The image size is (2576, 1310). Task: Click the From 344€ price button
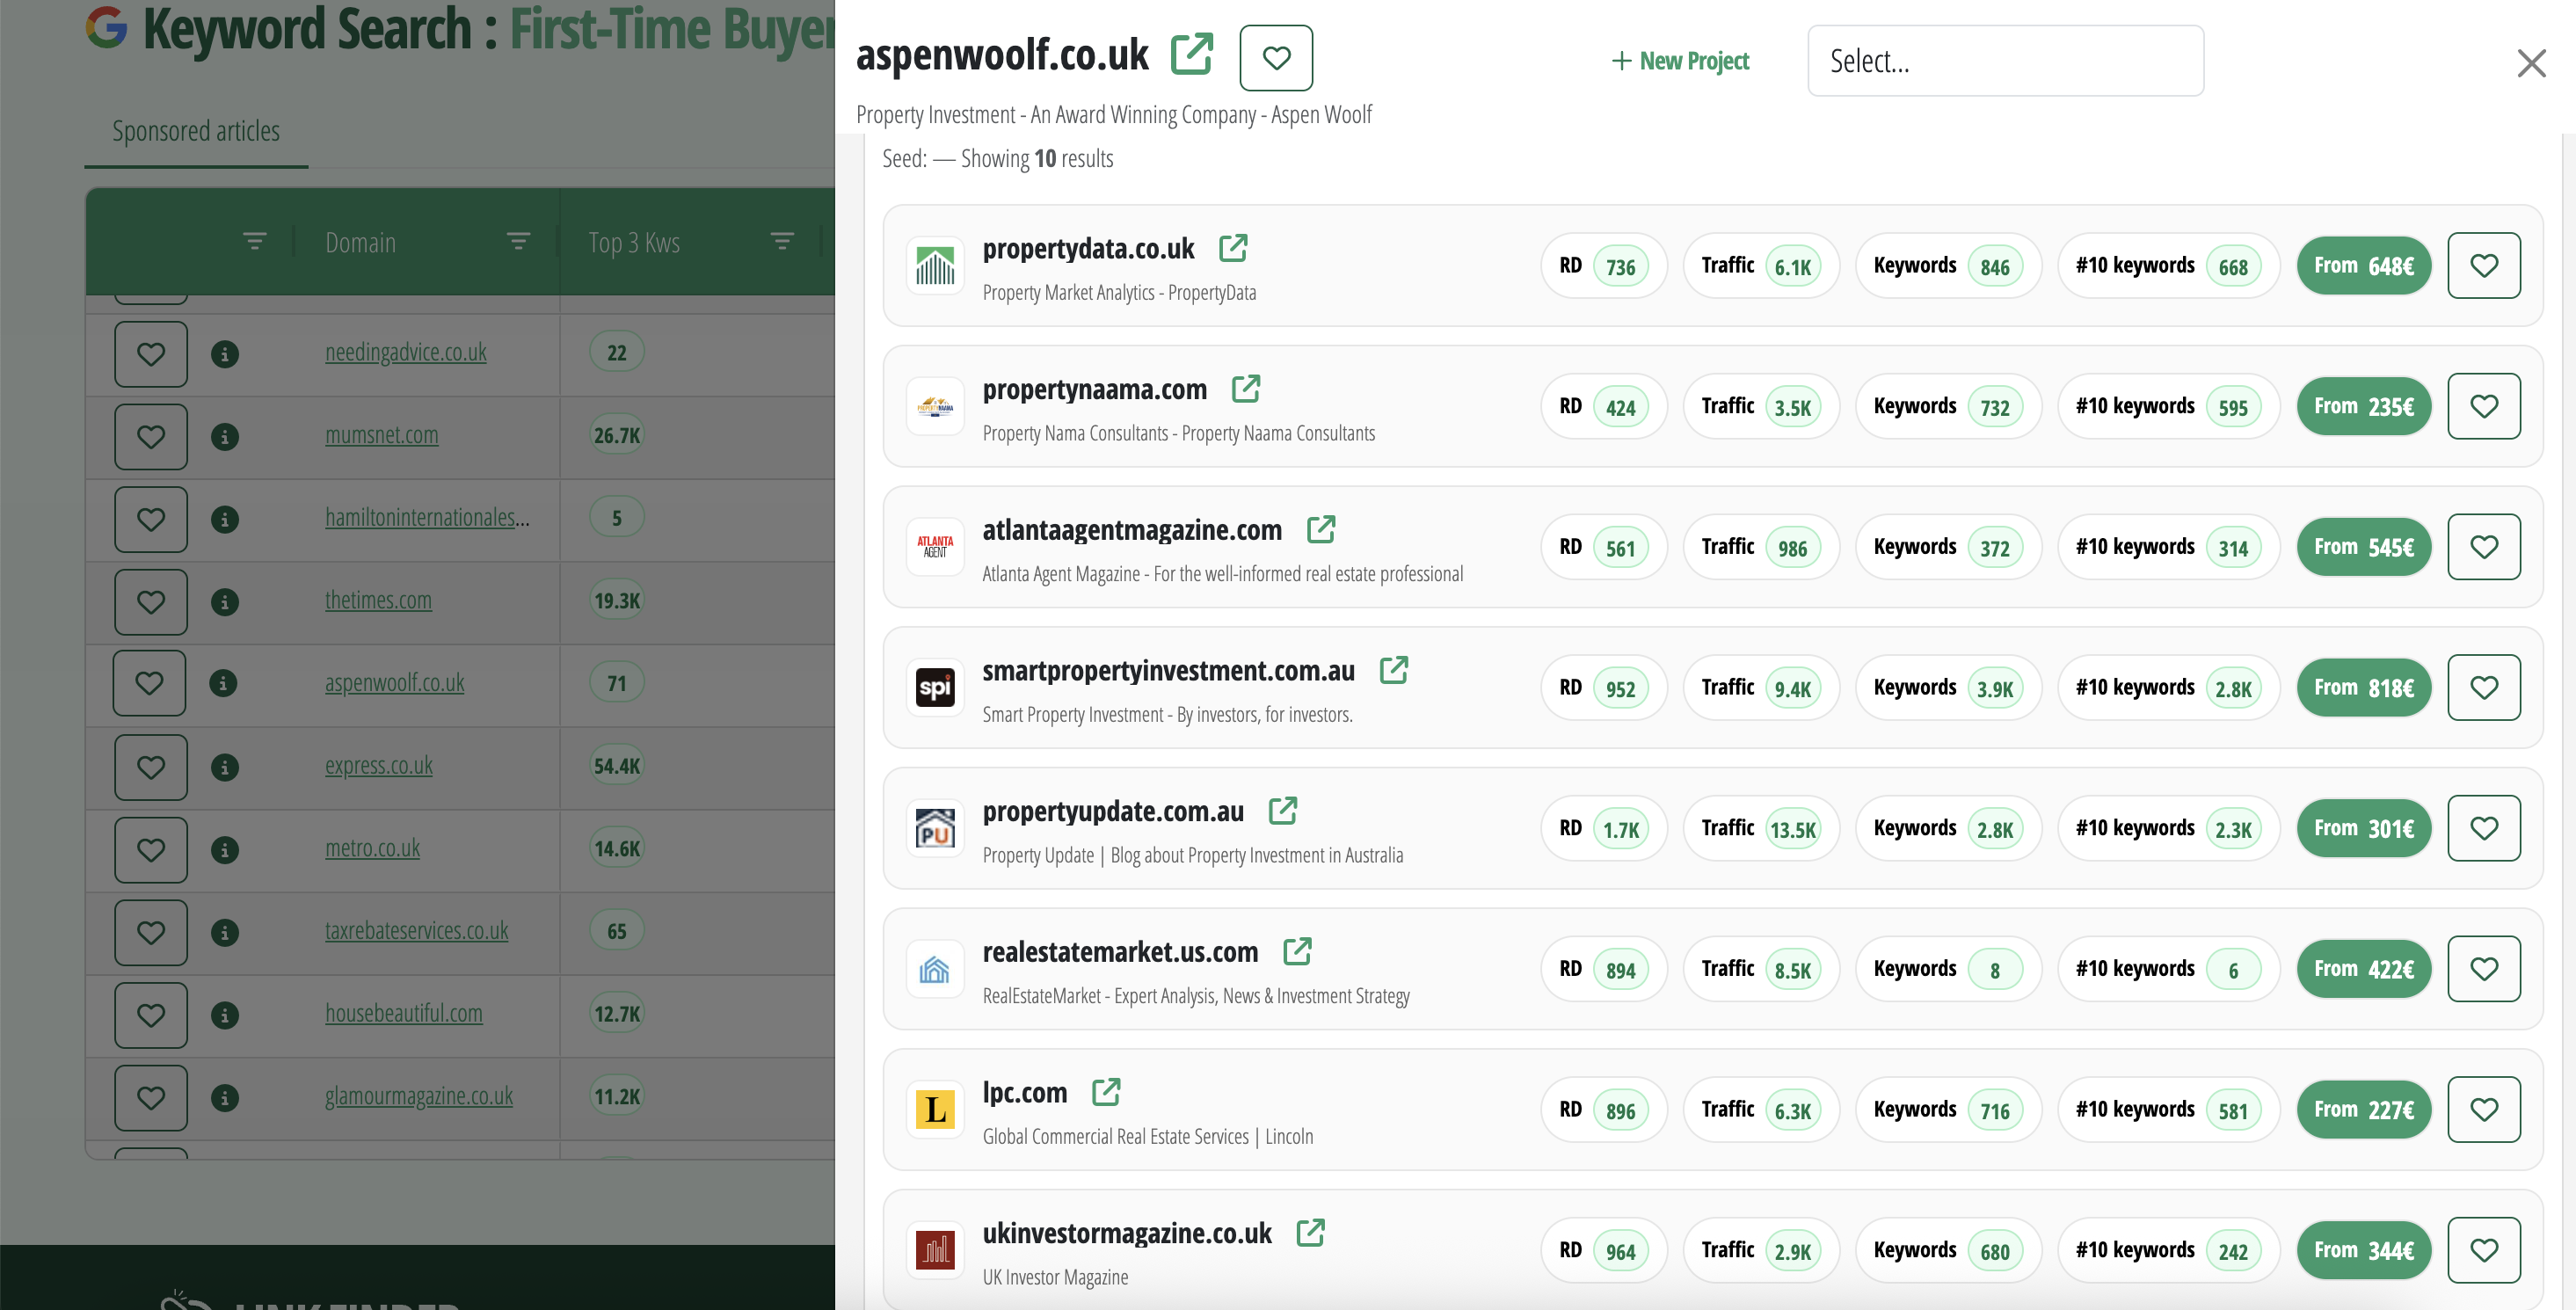pyautogui.click(x=2364, y=1251)
